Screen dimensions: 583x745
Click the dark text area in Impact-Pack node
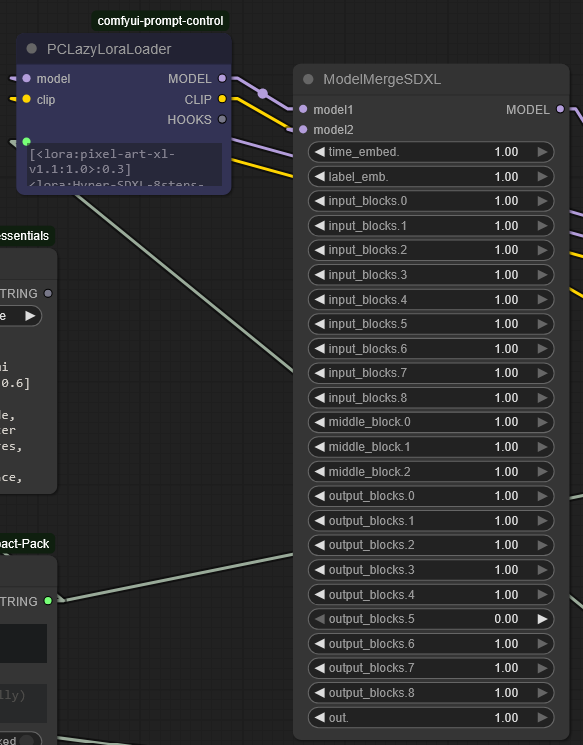click(x=23, y=643)
